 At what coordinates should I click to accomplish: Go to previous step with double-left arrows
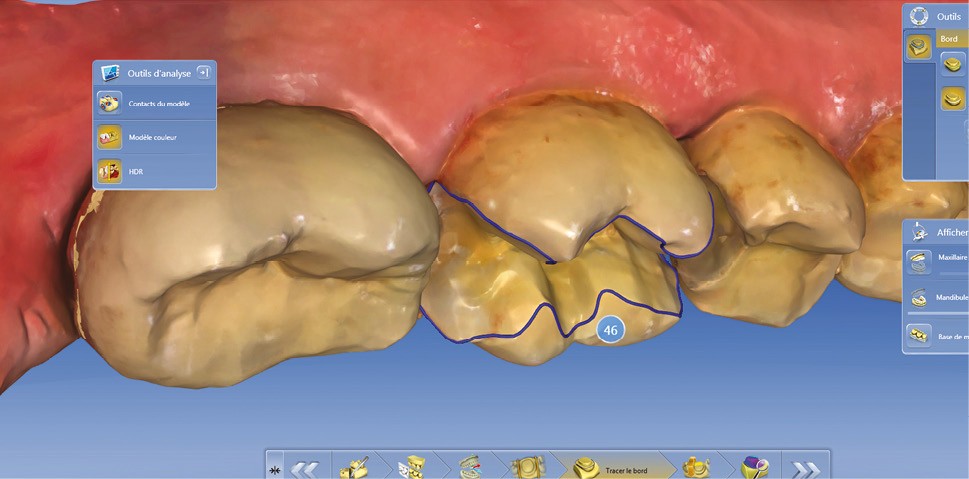pyautogui.click(x=306, y=467)
